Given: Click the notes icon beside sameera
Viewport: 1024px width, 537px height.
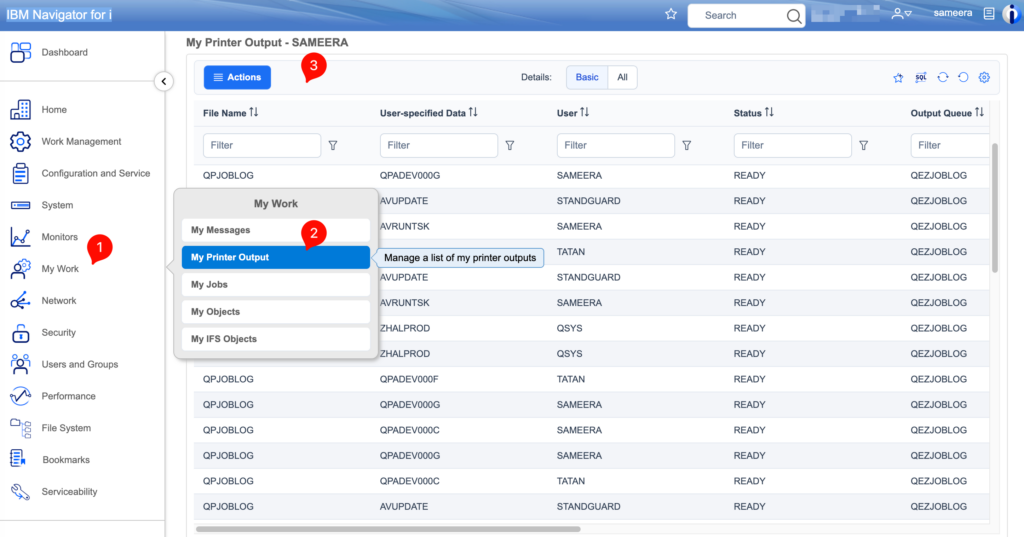Looking at the screenshot, I should coord(989,14).
